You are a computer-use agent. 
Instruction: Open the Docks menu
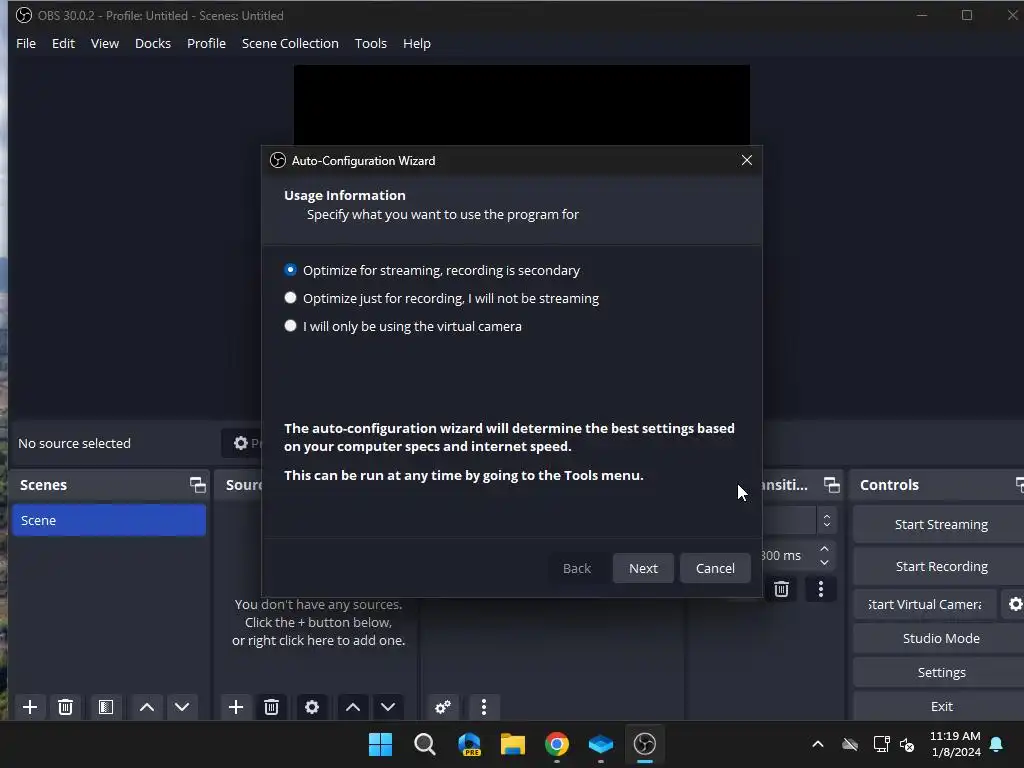click(x=153, y=43)
